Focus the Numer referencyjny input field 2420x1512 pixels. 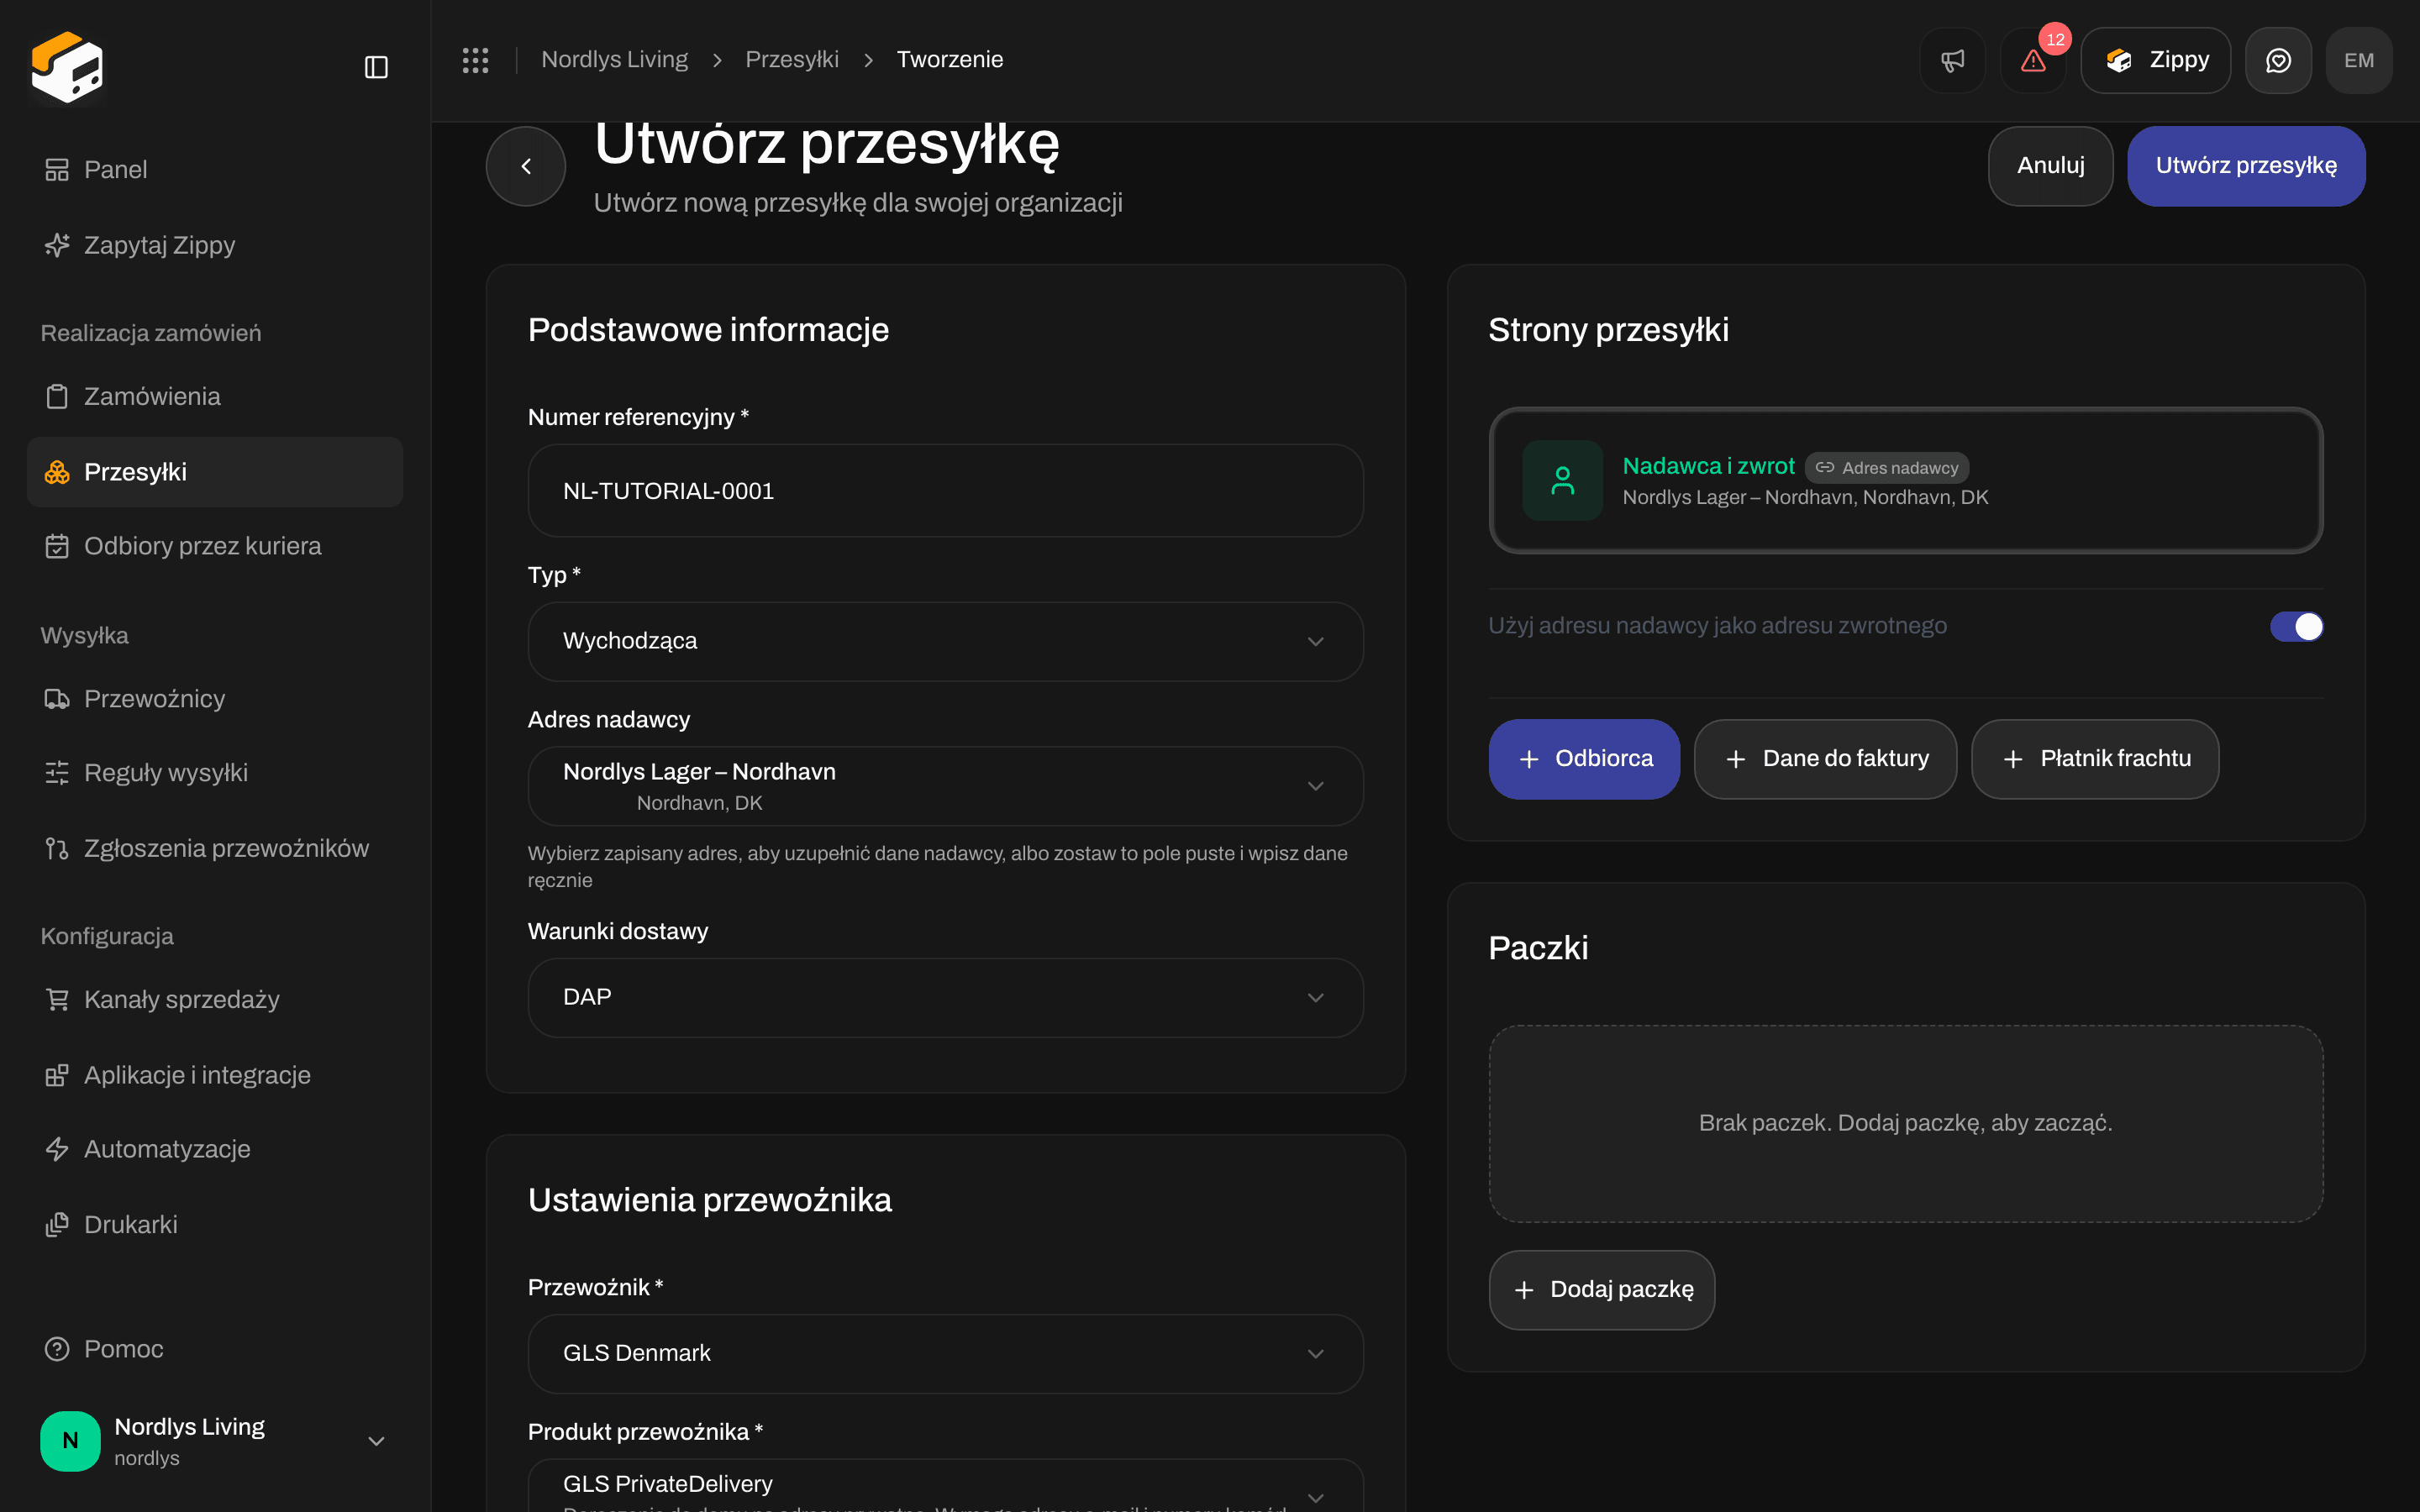coord(945,491)
